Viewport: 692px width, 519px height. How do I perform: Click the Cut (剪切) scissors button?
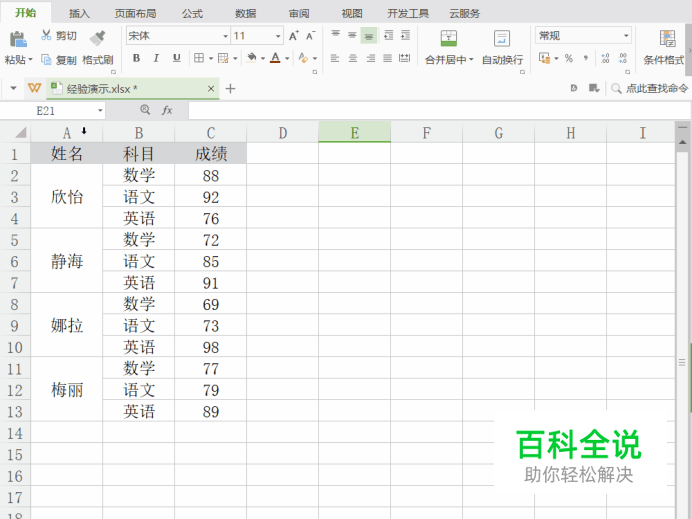[x=59, y=35]
